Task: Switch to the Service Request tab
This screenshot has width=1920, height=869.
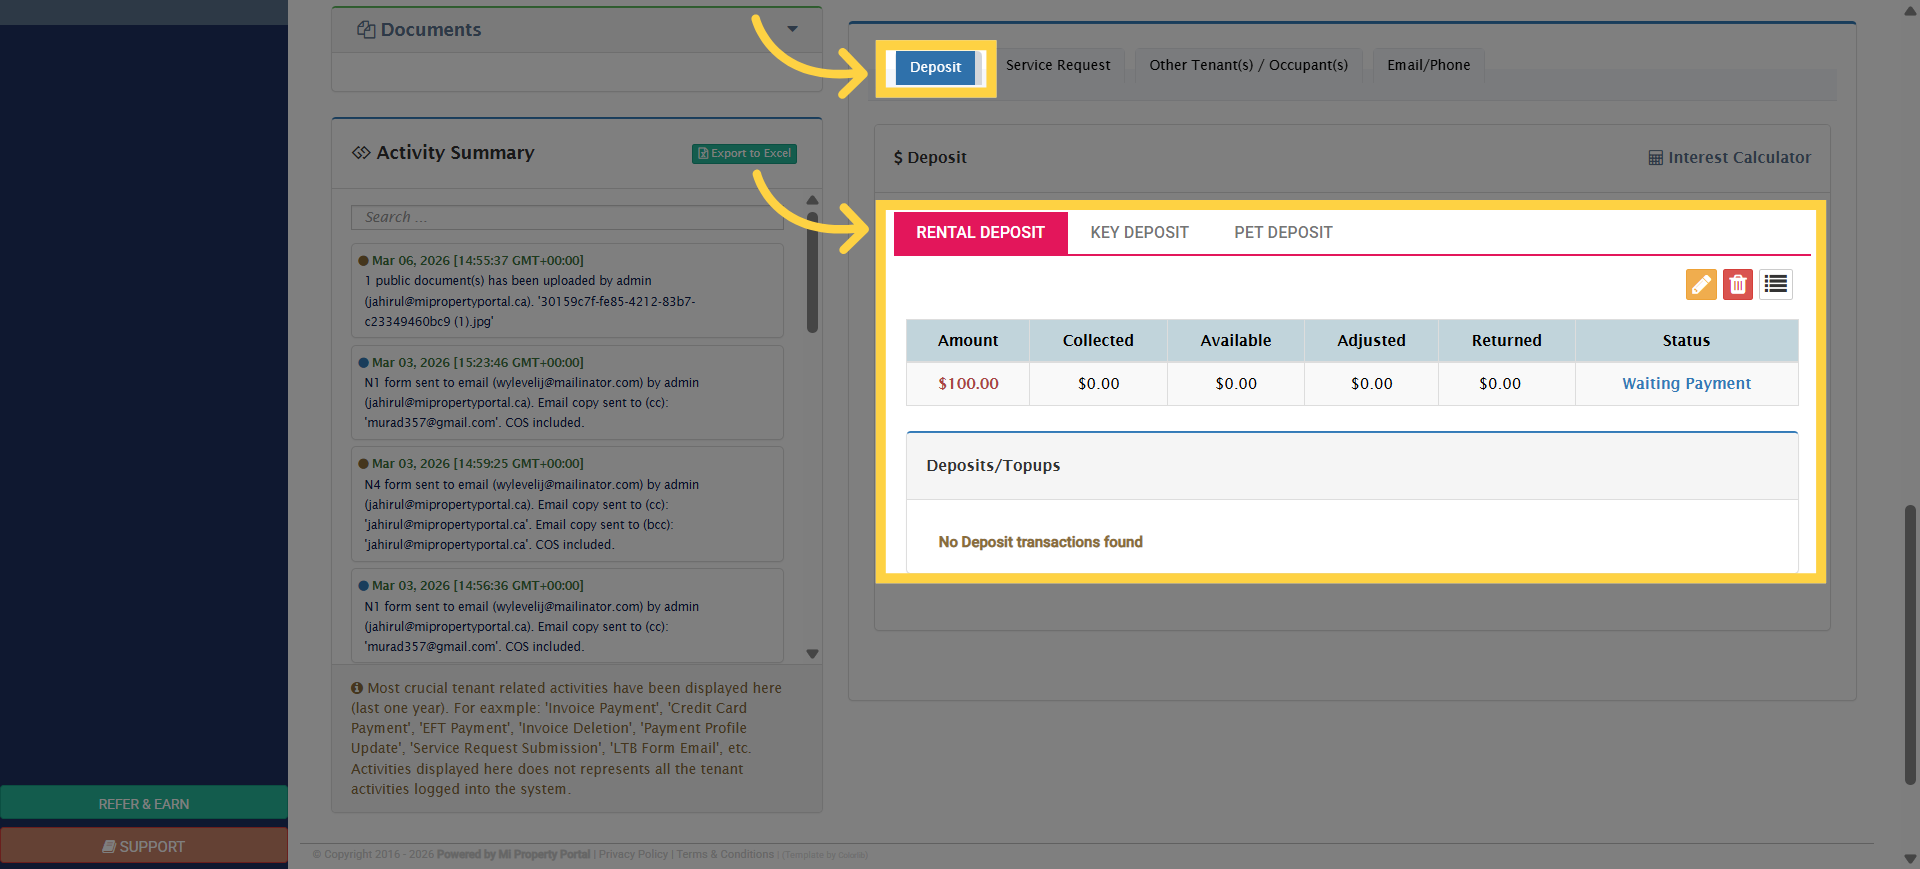Action: click(x=1058, y=65)
